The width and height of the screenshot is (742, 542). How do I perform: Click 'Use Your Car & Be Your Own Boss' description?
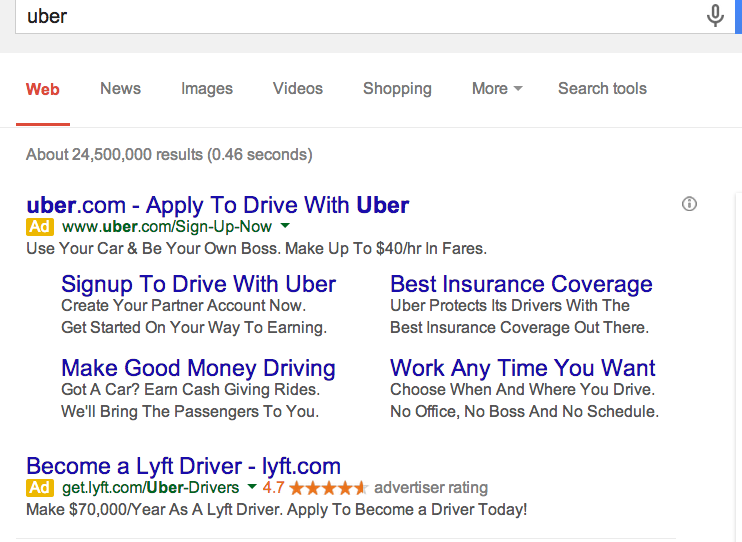[256, 249]
